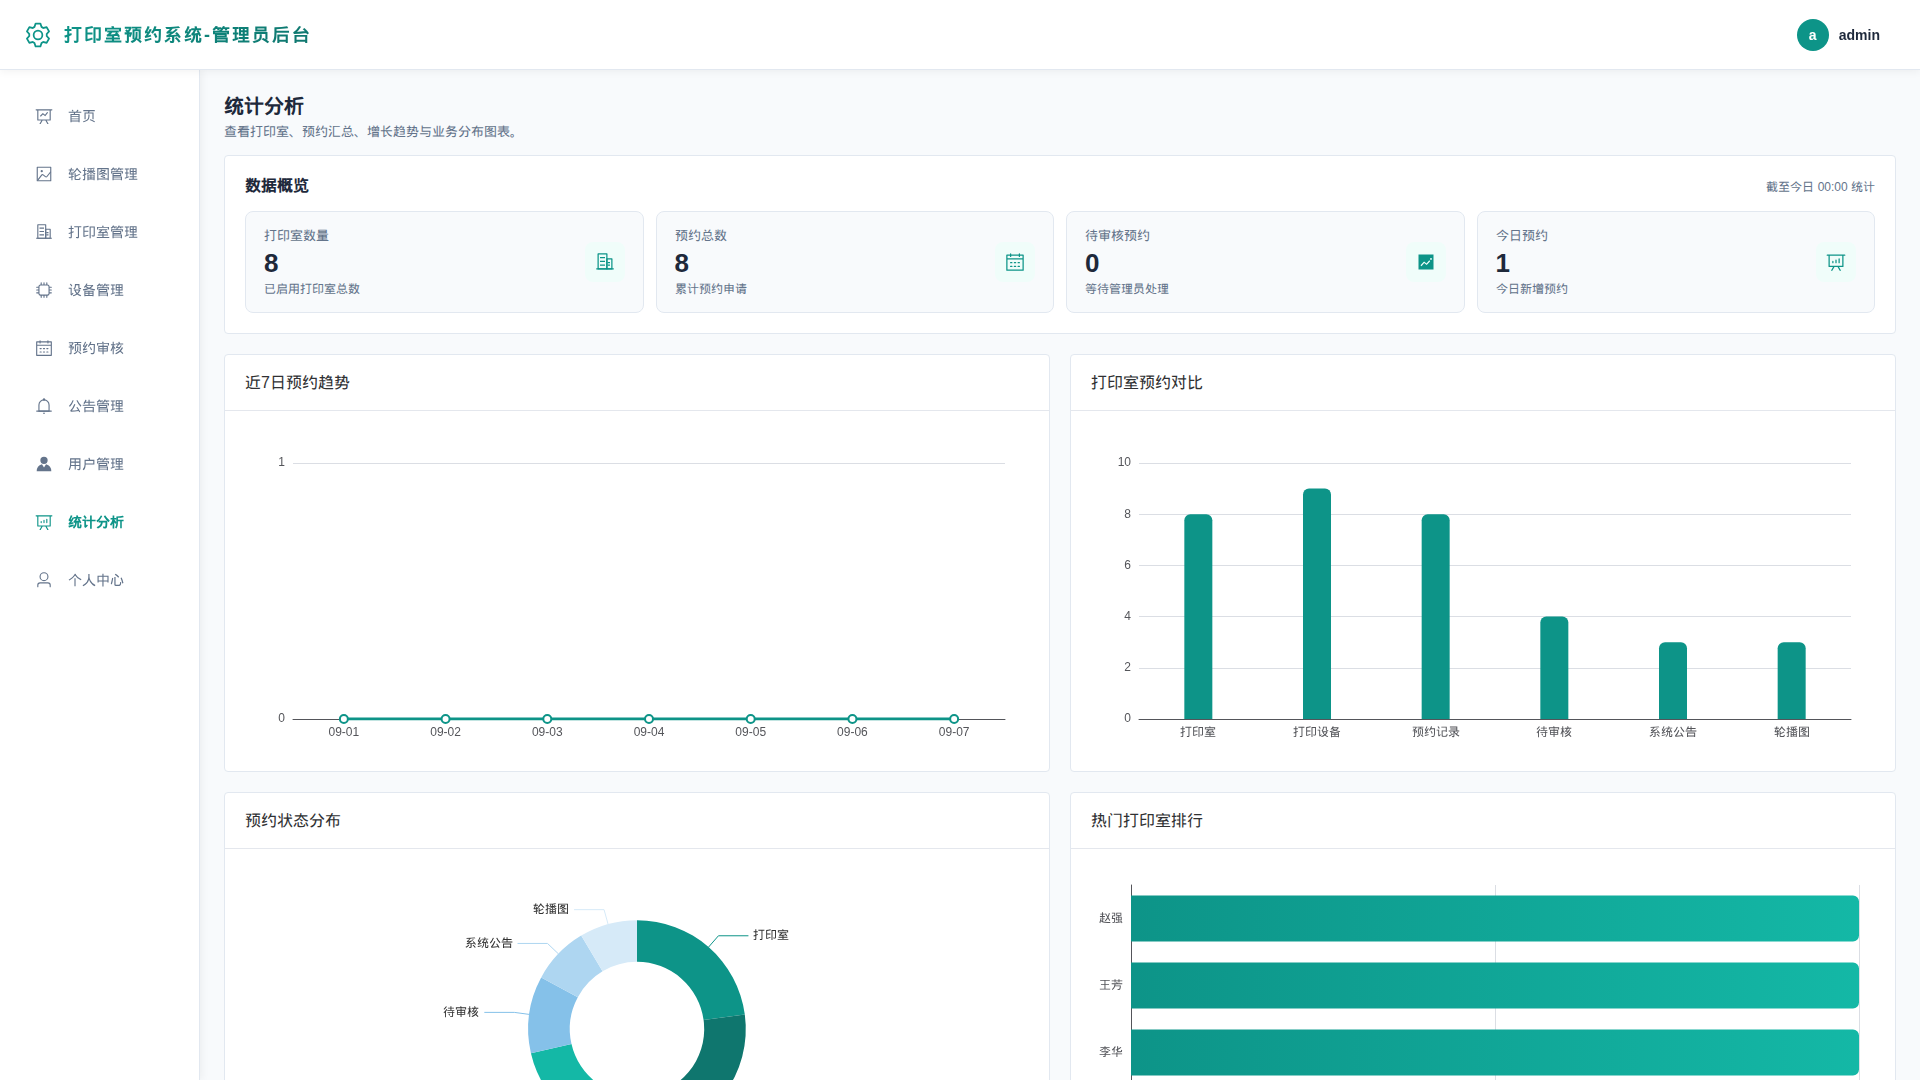Click the 系统公告 donut chart label

point(489,943)
